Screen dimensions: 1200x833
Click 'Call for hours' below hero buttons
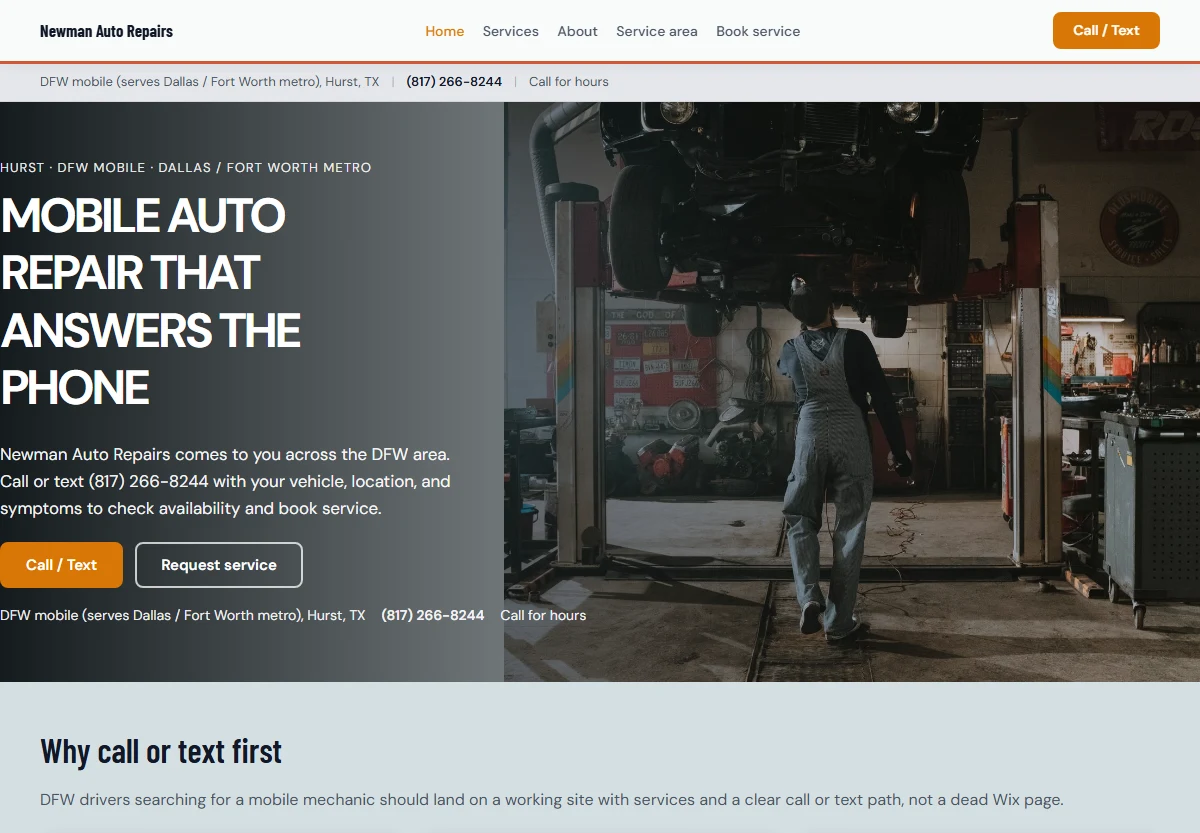(543, 615)
